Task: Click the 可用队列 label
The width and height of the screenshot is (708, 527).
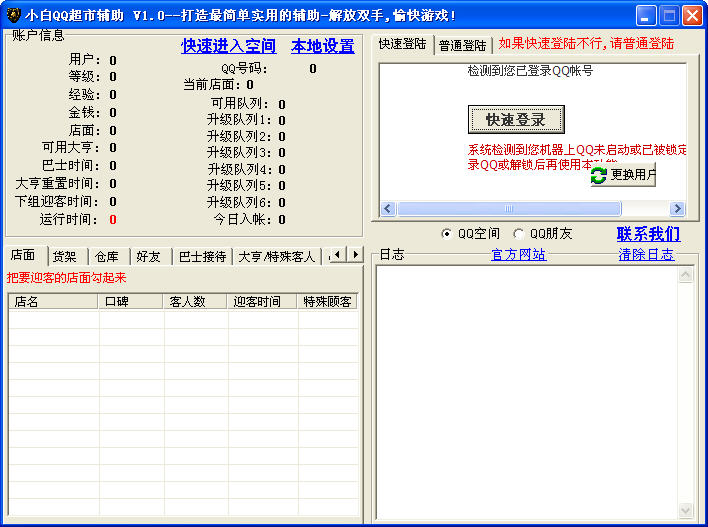Action: click(x=240, y=104)
